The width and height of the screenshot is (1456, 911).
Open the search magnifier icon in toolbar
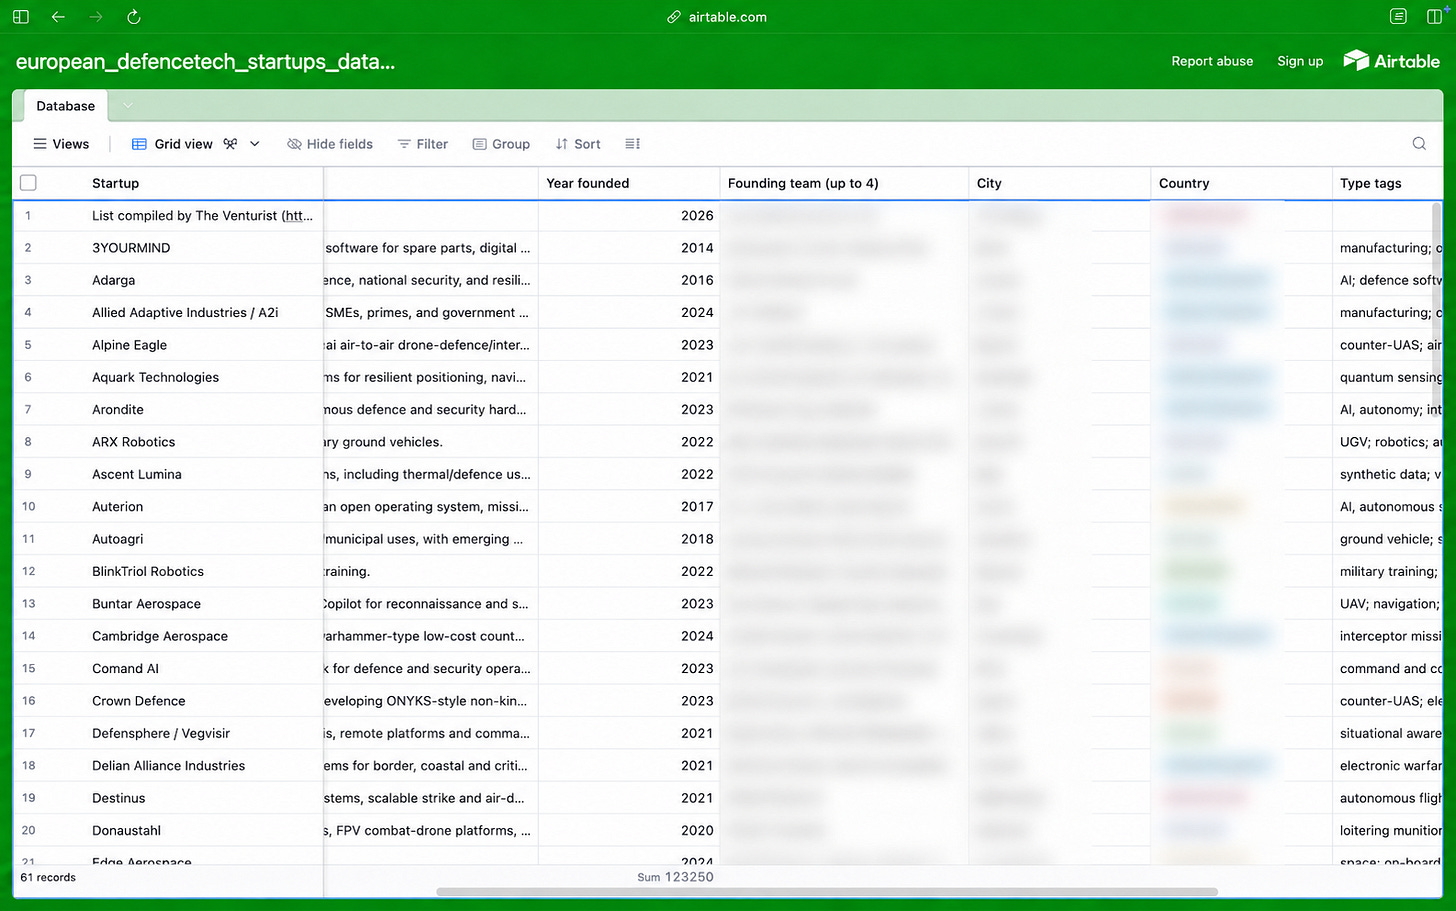click(x=1419, y=144)
